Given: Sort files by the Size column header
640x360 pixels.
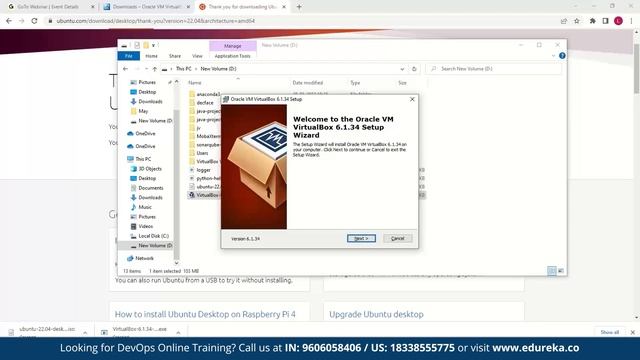Looking at the screenshot, I should click(x=402, y=83).
